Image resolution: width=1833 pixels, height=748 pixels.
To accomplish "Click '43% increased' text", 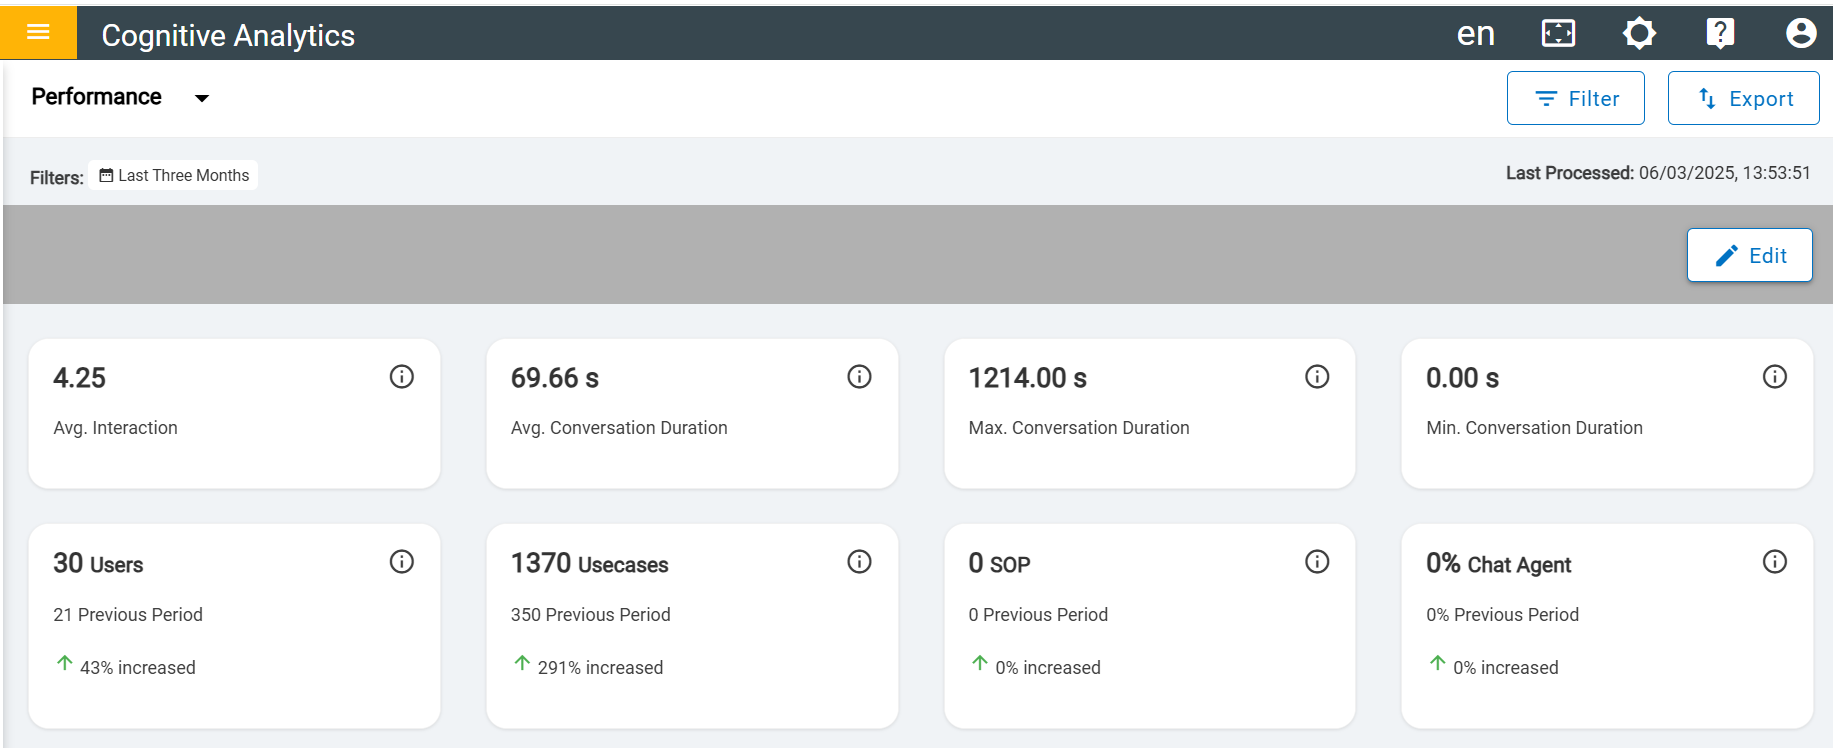I will click(x=138, y=668).
